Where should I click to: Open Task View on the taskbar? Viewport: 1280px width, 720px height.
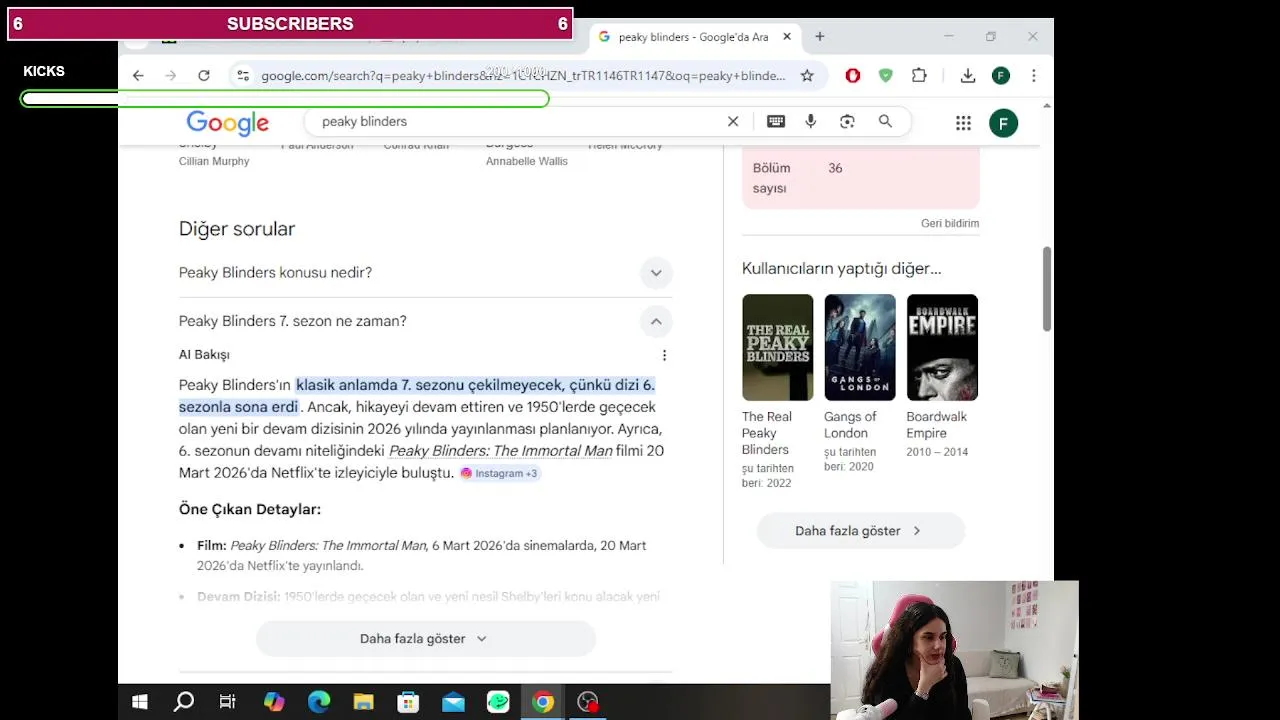point(228,702)
